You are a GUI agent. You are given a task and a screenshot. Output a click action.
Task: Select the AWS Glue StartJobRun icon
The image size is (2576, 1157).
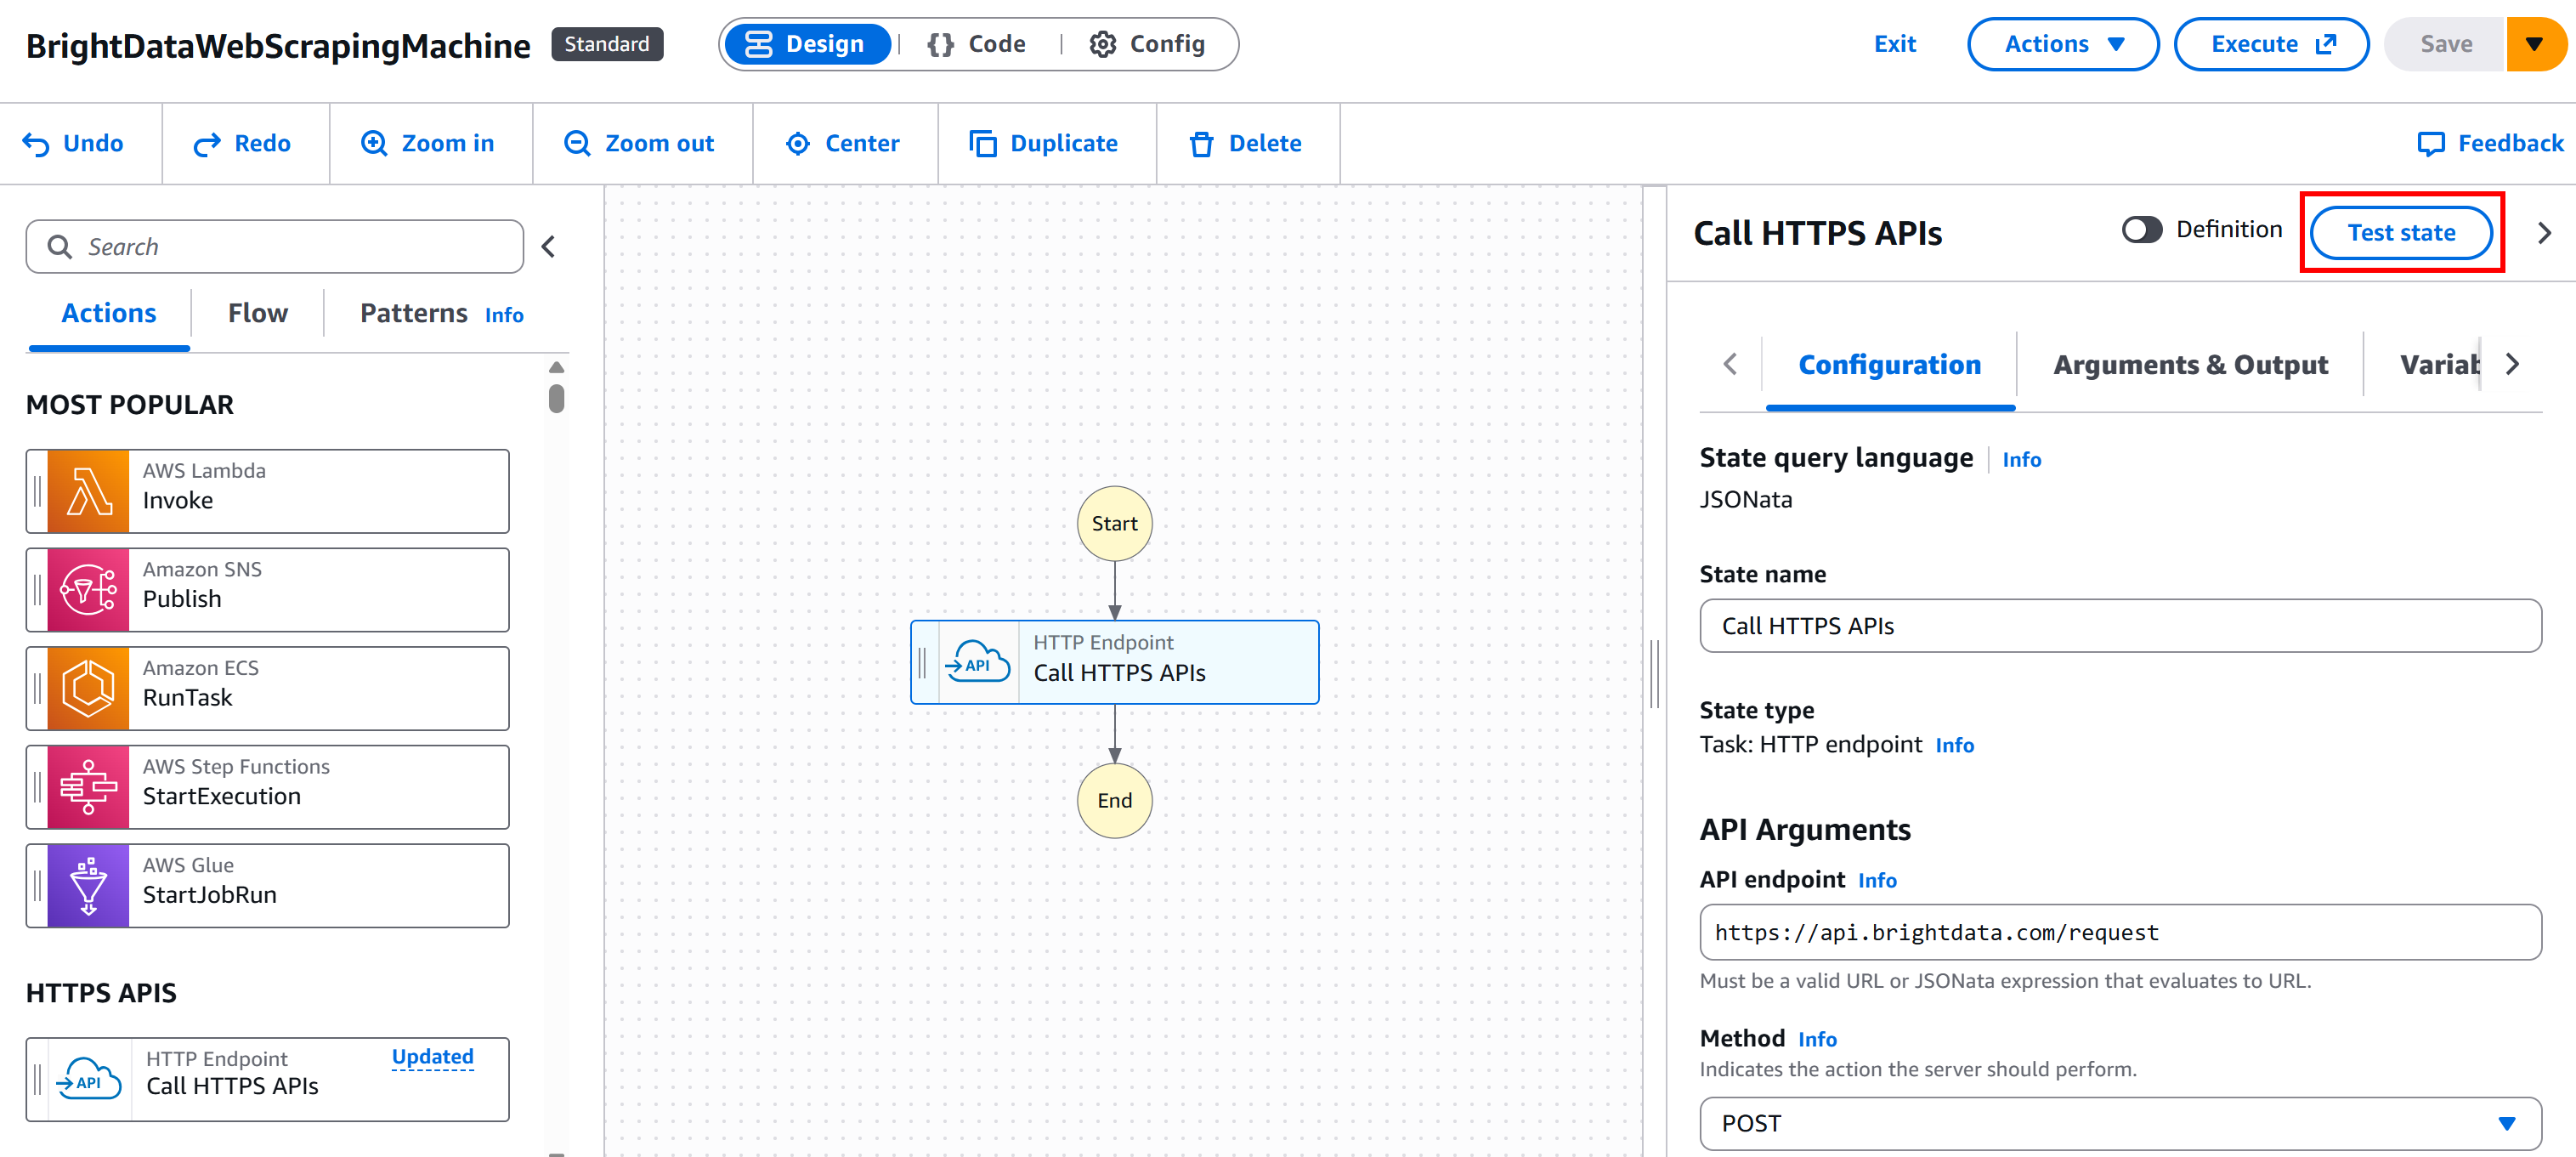coord(88,886)
